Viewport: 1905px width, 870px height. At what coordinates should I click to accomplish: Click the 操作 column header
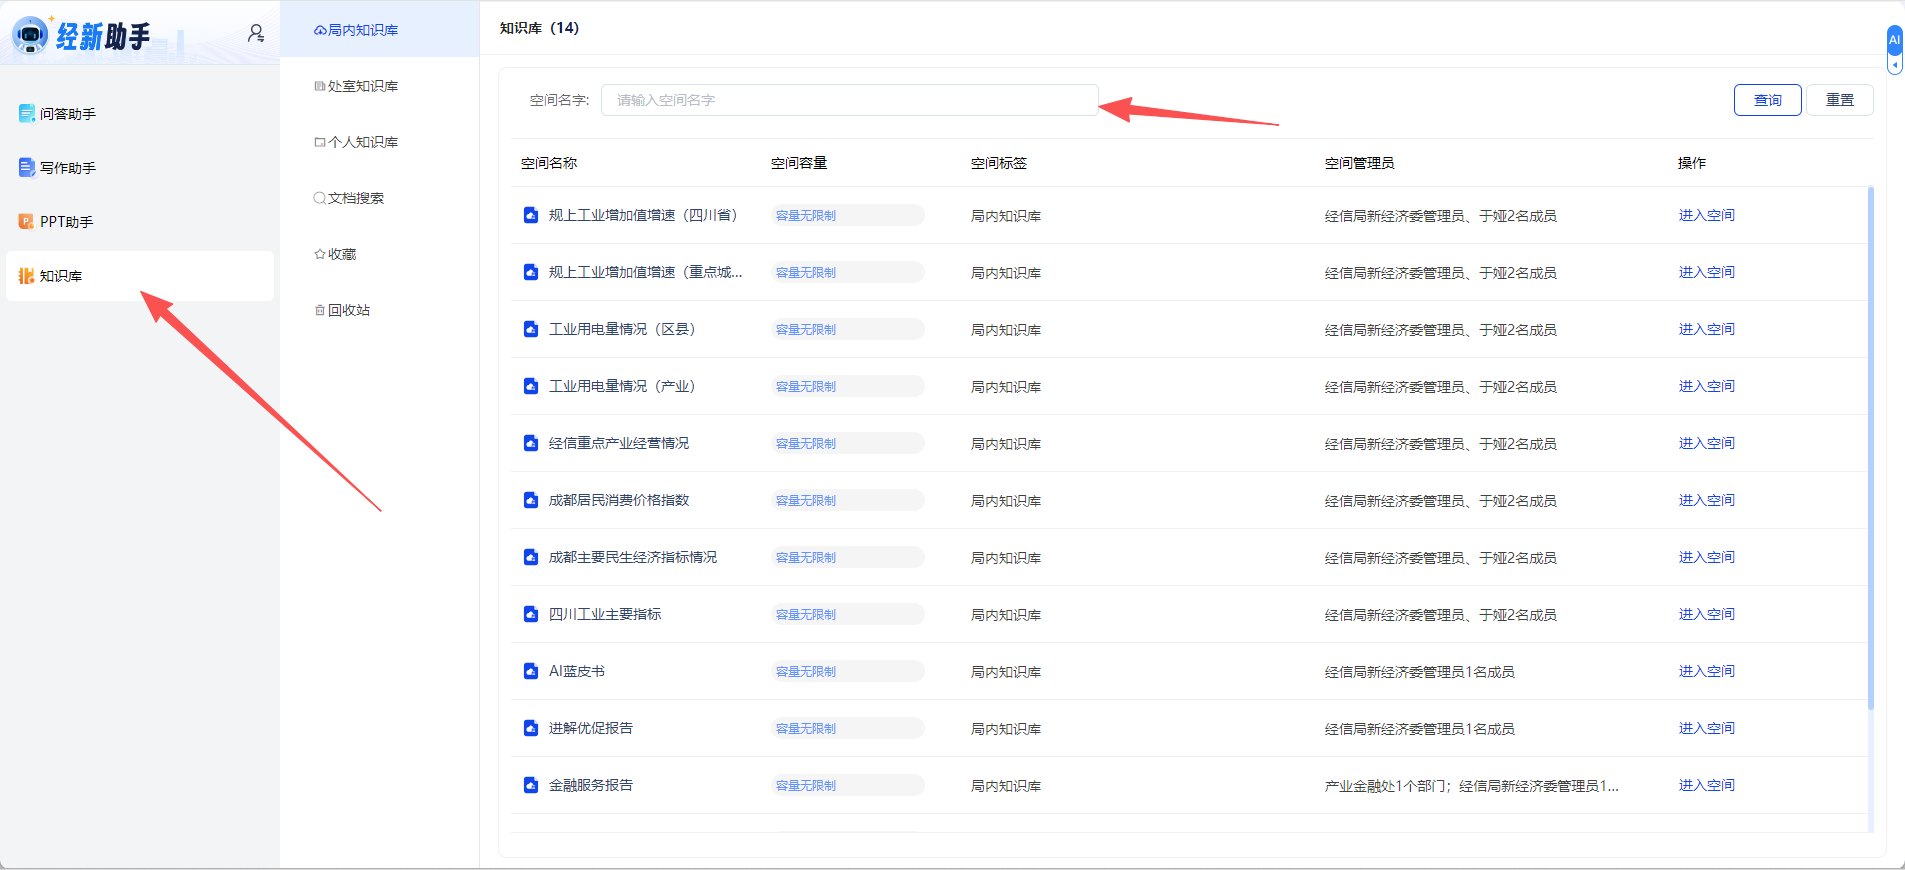[x=1692, y=163]
